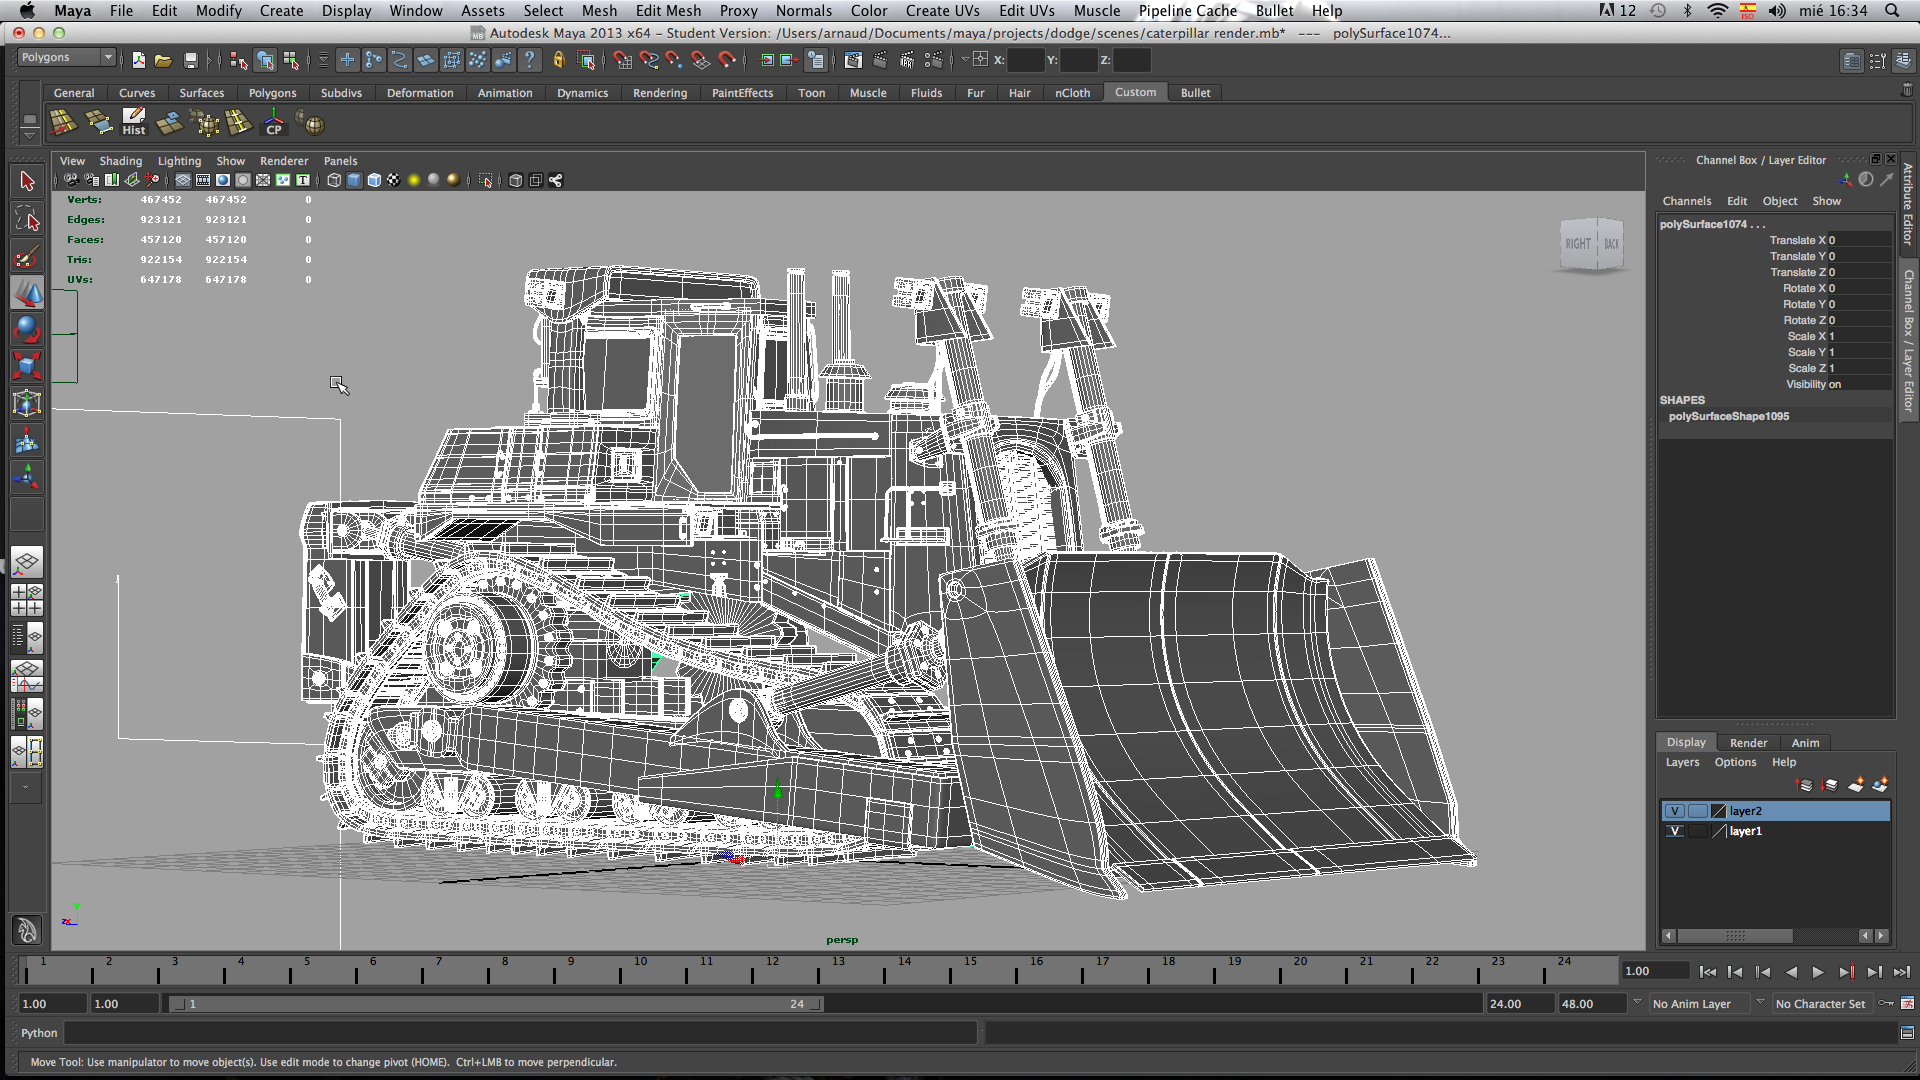Open the No Anim Layer dropdown

click(1700, 1004)
